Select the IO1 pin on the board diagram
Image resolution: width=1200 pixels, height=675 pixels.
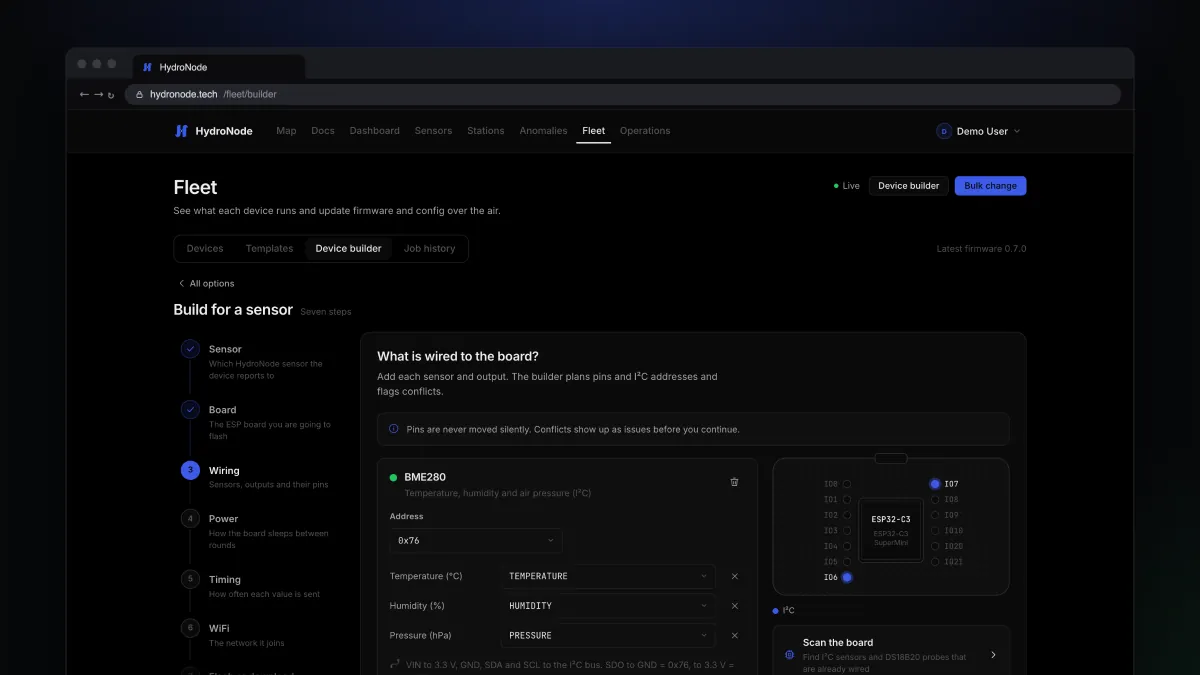(847, 500)
